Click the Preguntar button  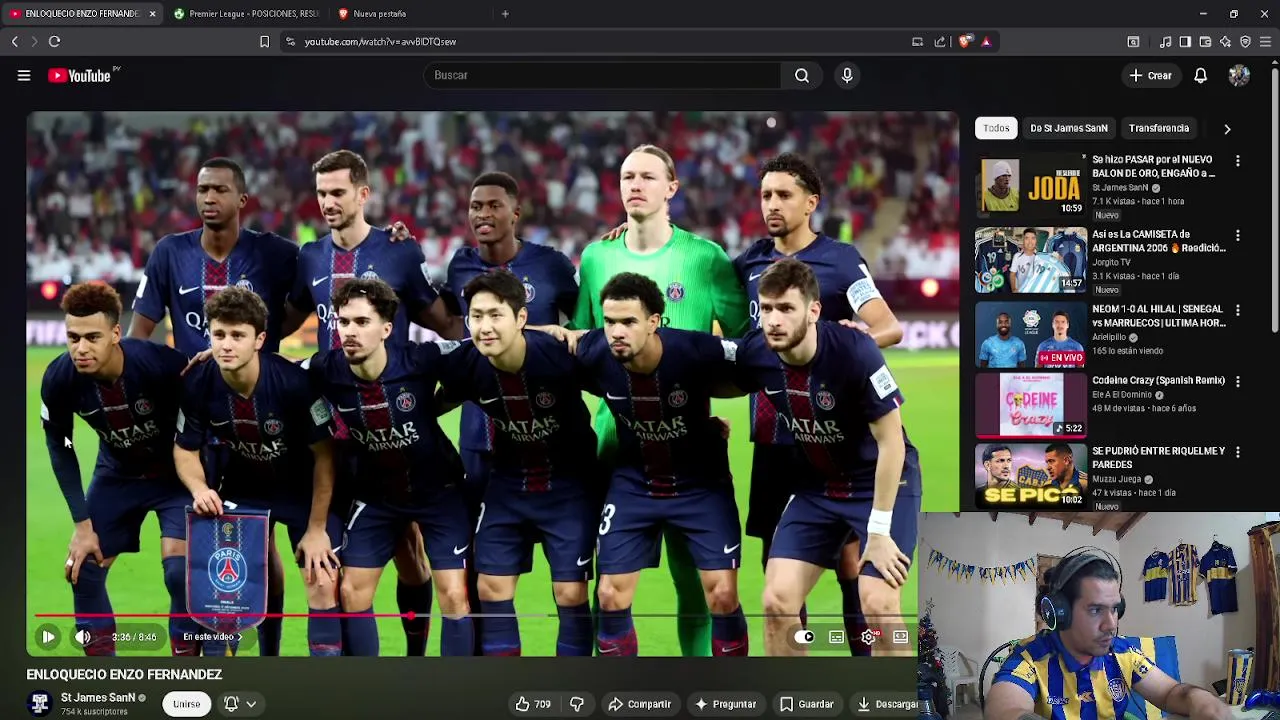(725, 704)
